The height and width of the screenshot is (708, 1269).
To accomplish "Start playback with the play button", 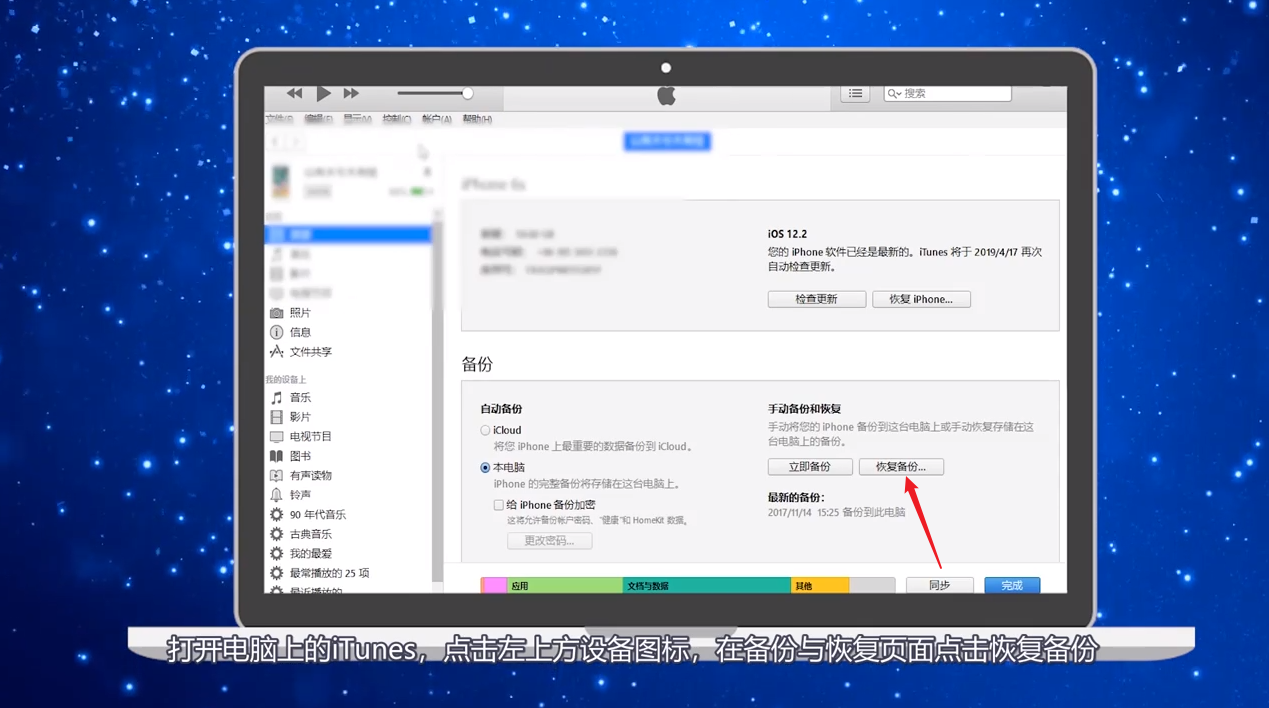I will (x=323, y=93).
